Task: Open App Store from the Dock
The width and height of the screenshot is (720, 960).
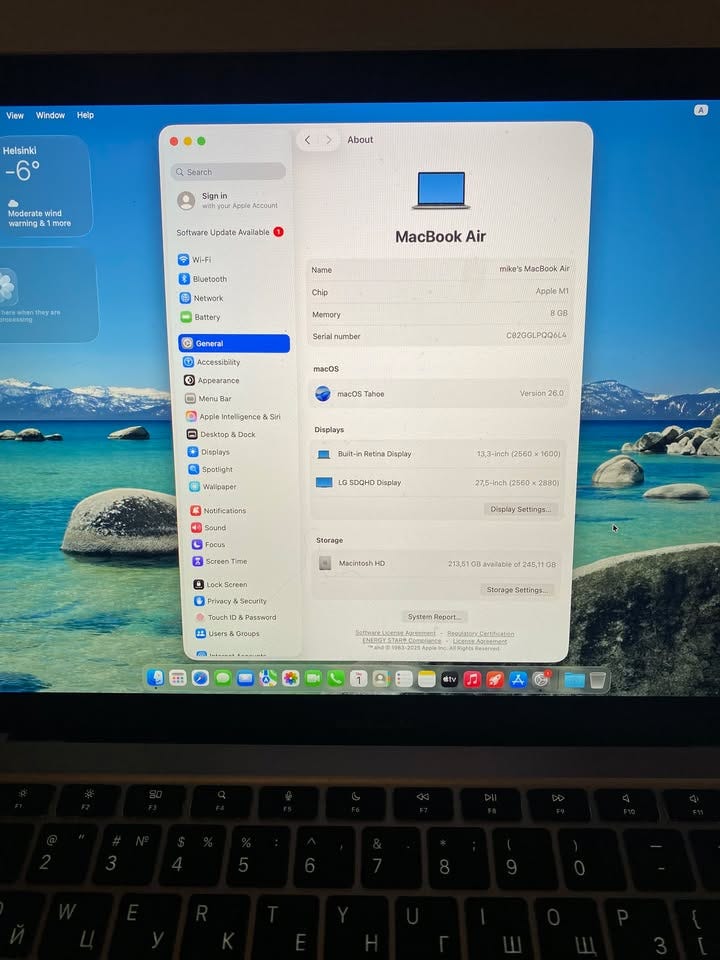Action: click(518, 680)
